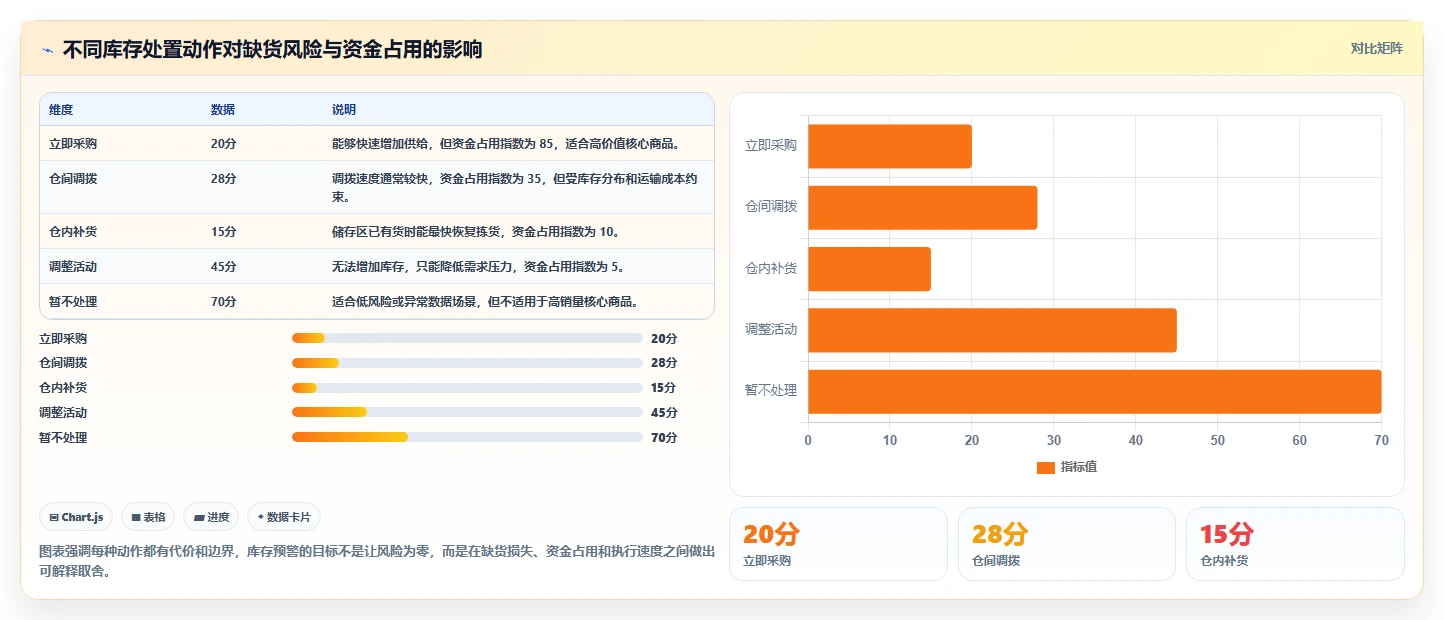Select the Chart.js tag chip

(x=76, y=517)
